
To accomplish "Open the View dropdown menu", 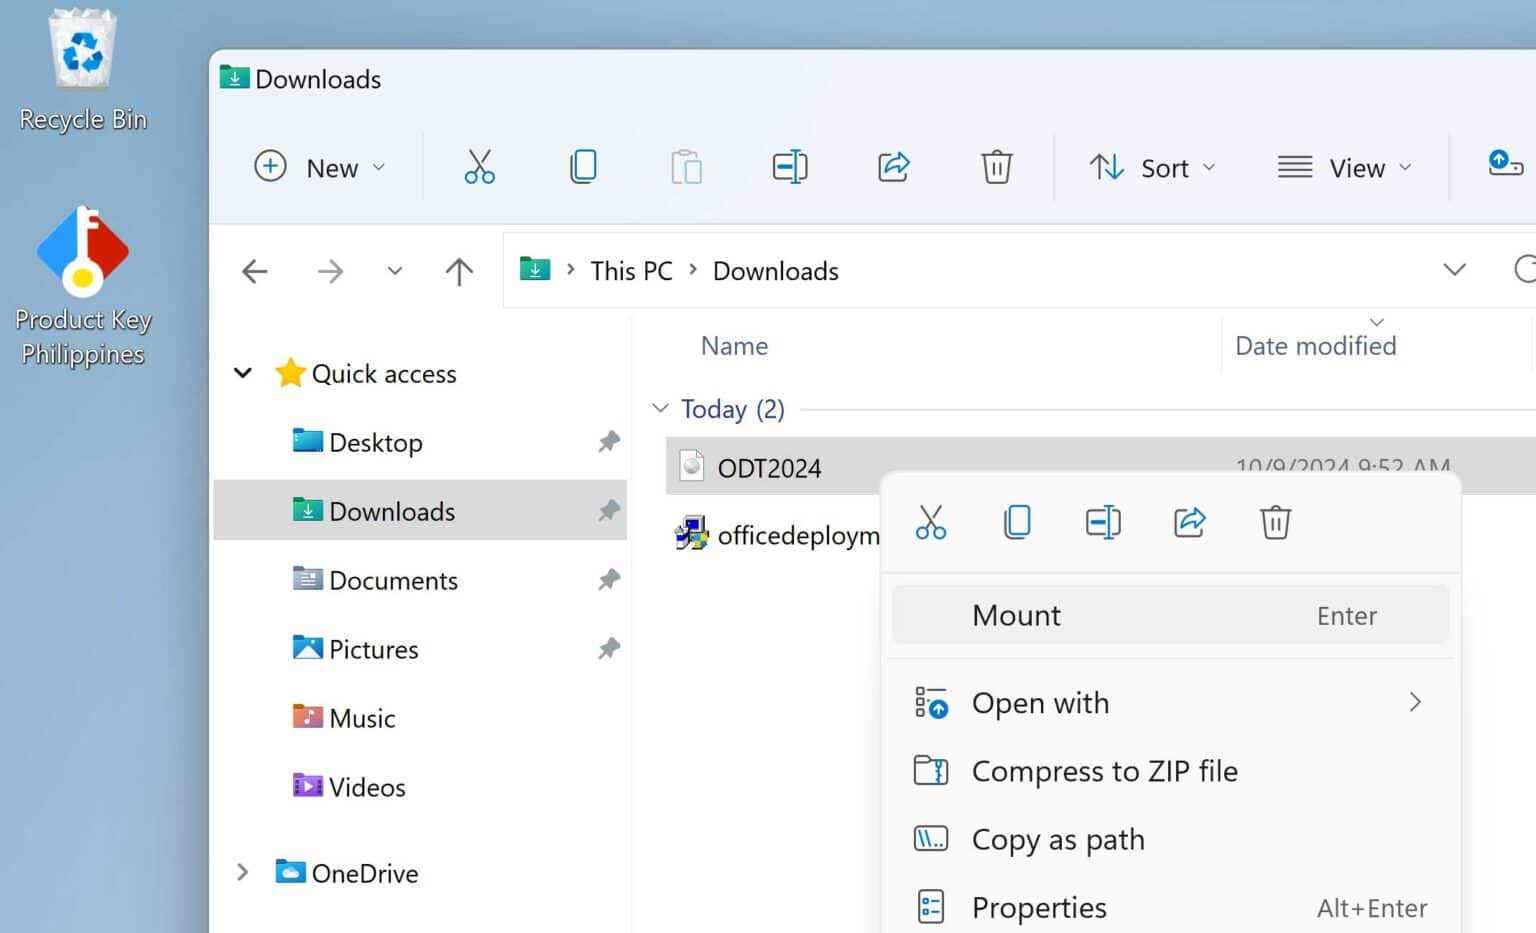I will (1345, 167).
